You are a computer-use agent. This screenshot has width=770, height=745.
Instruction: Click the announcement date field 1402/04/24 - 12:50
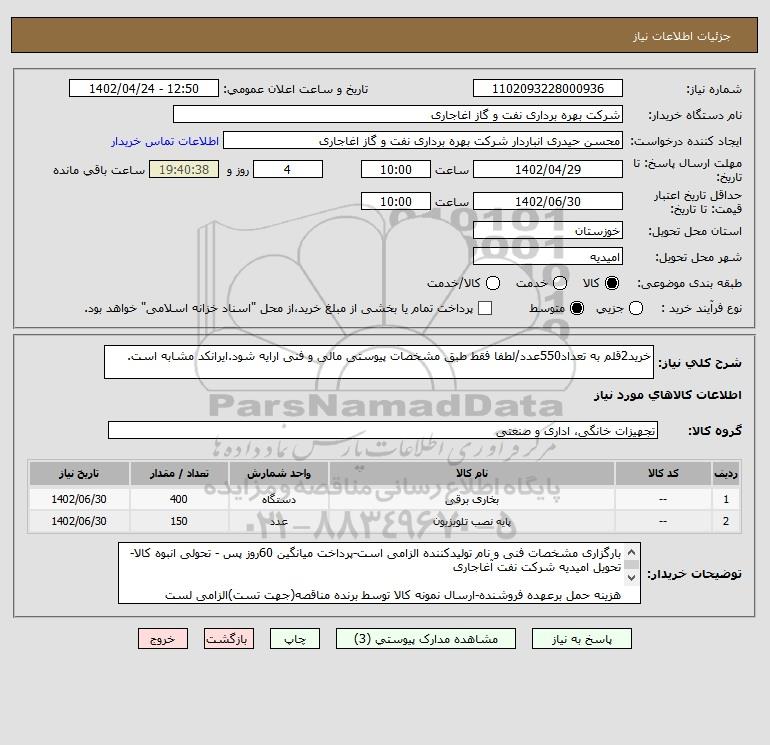pyautogui.click(x=144, y=89)
